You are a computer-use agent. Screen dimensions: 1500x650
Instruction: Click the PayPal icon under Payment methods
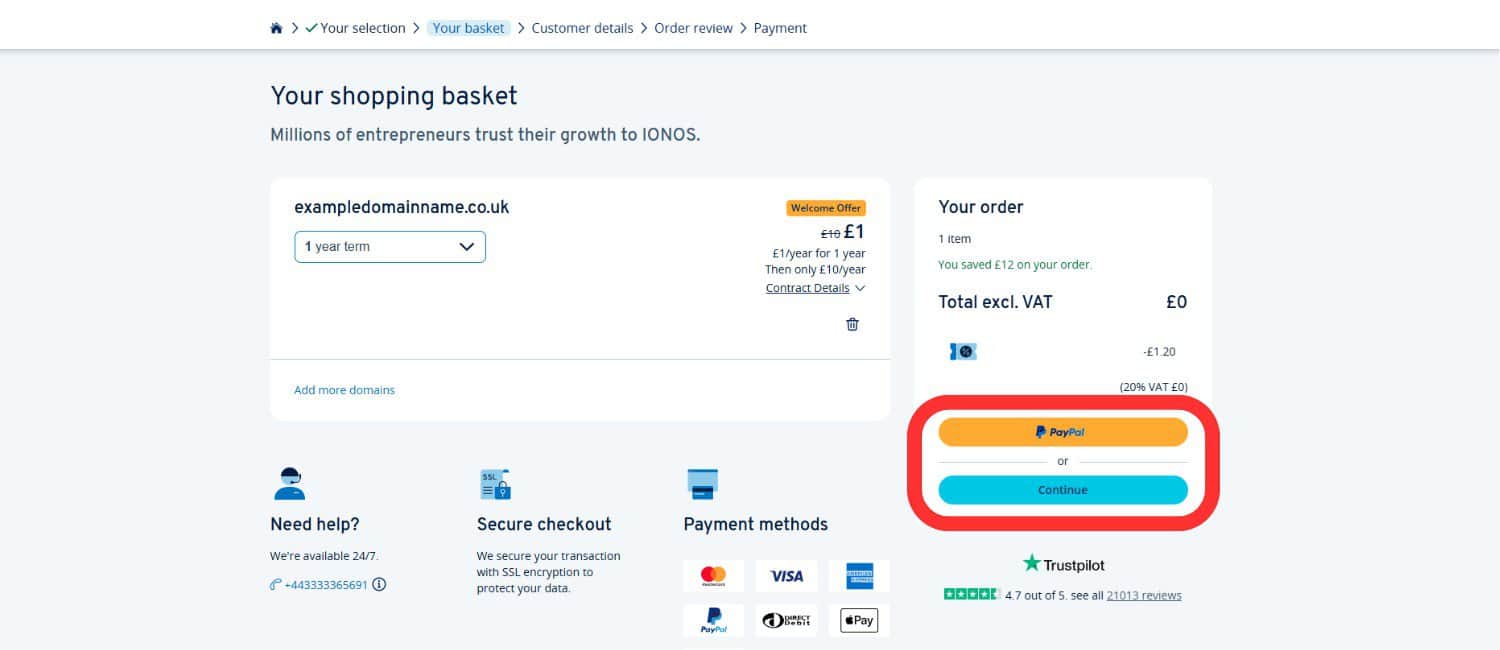713,619
